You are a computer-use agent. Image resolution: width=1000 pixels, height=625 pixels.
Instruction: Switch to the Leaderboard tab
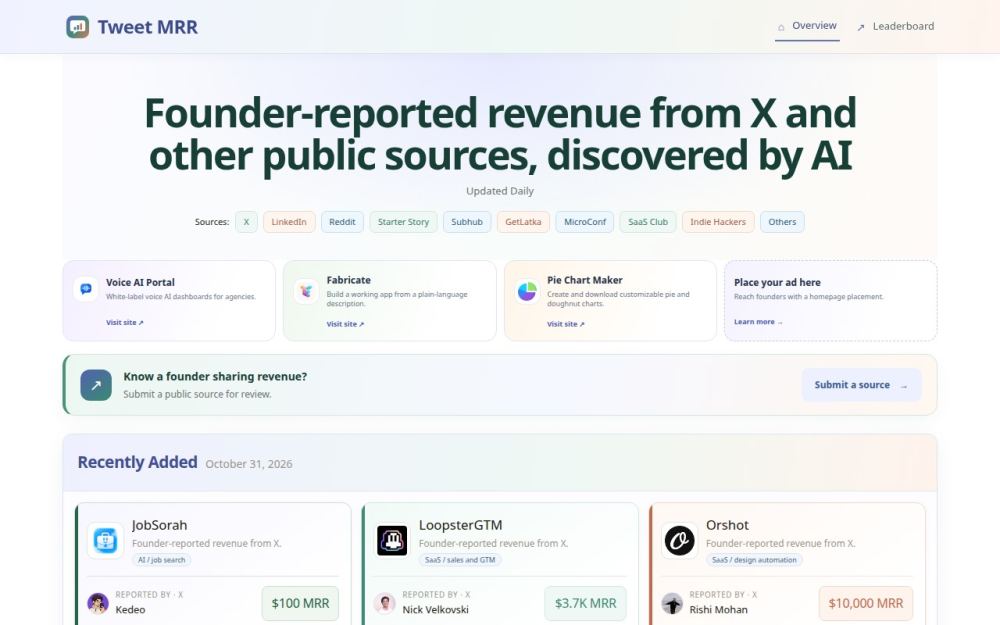point(895,26)
